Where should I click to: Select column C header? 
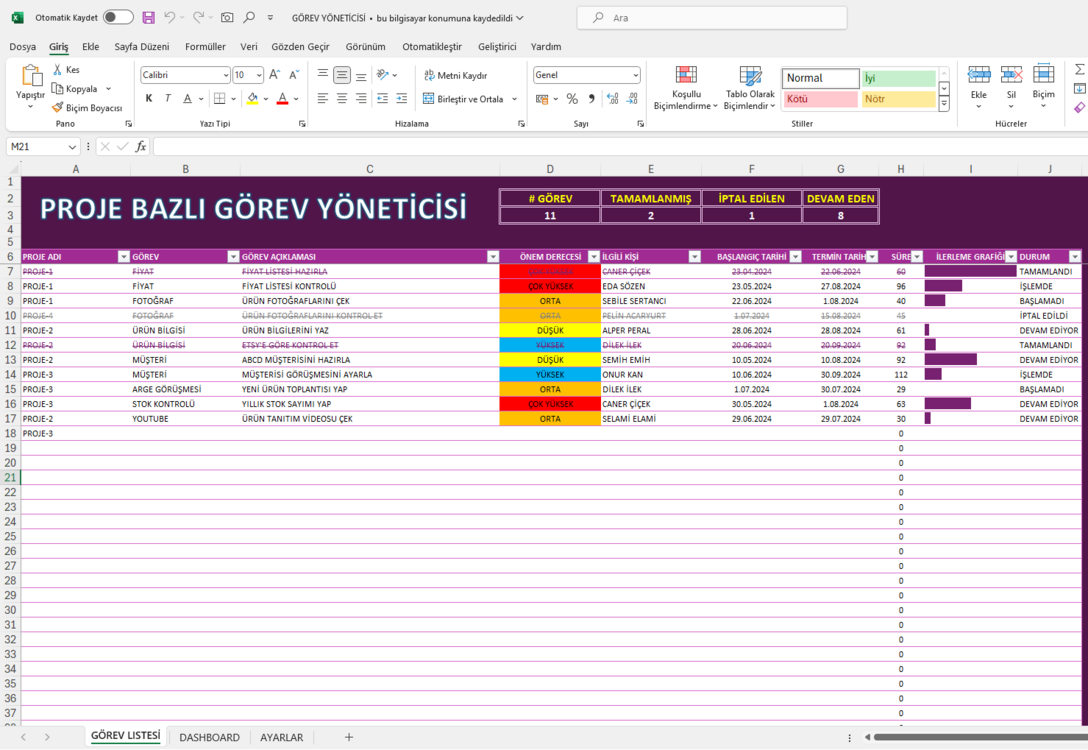point(370,169)
